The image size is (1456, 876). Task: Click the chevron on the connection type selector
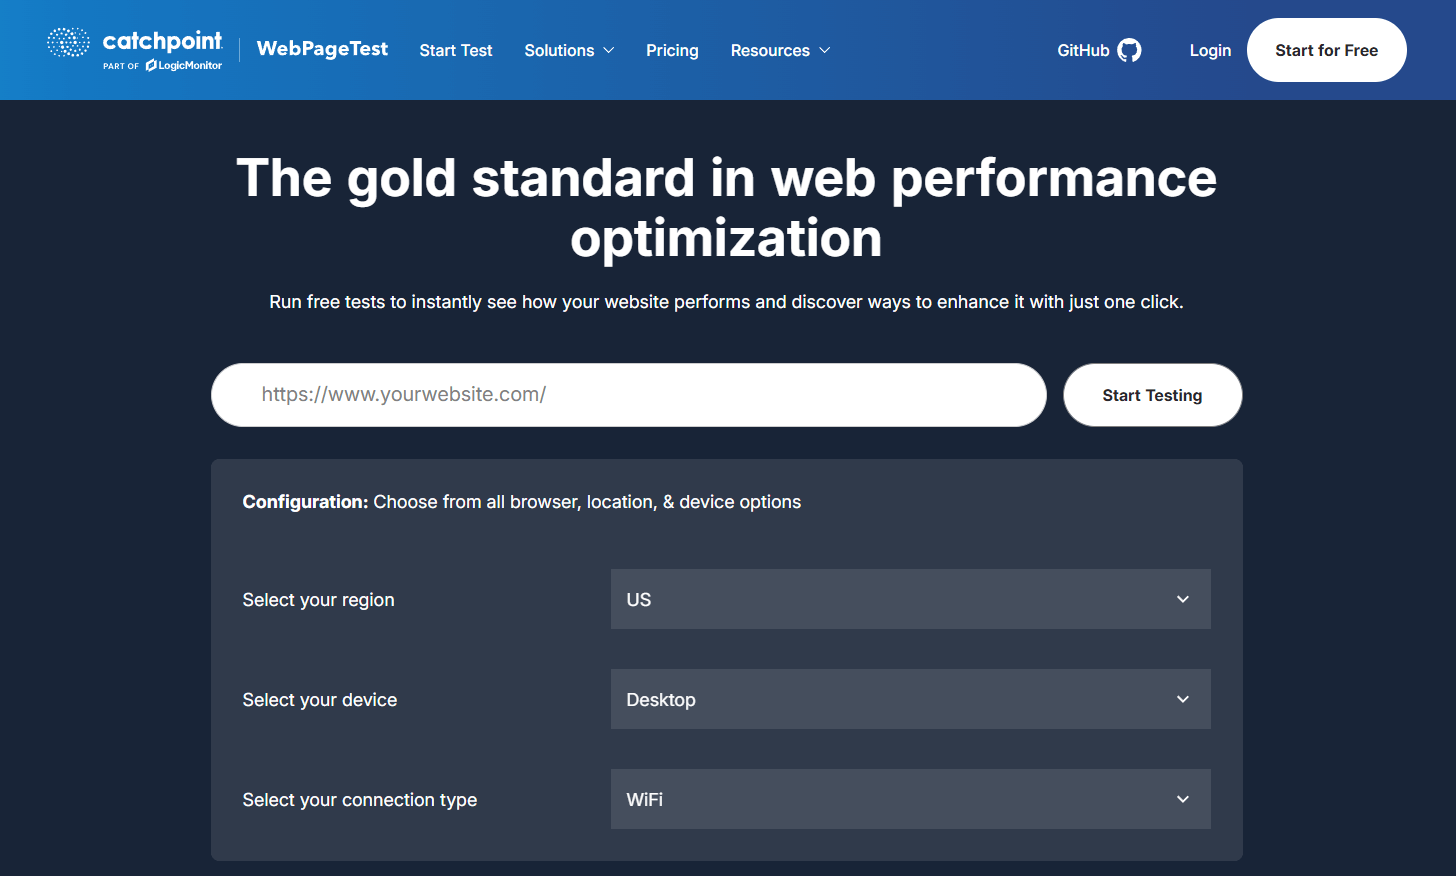click(1182, 799)
